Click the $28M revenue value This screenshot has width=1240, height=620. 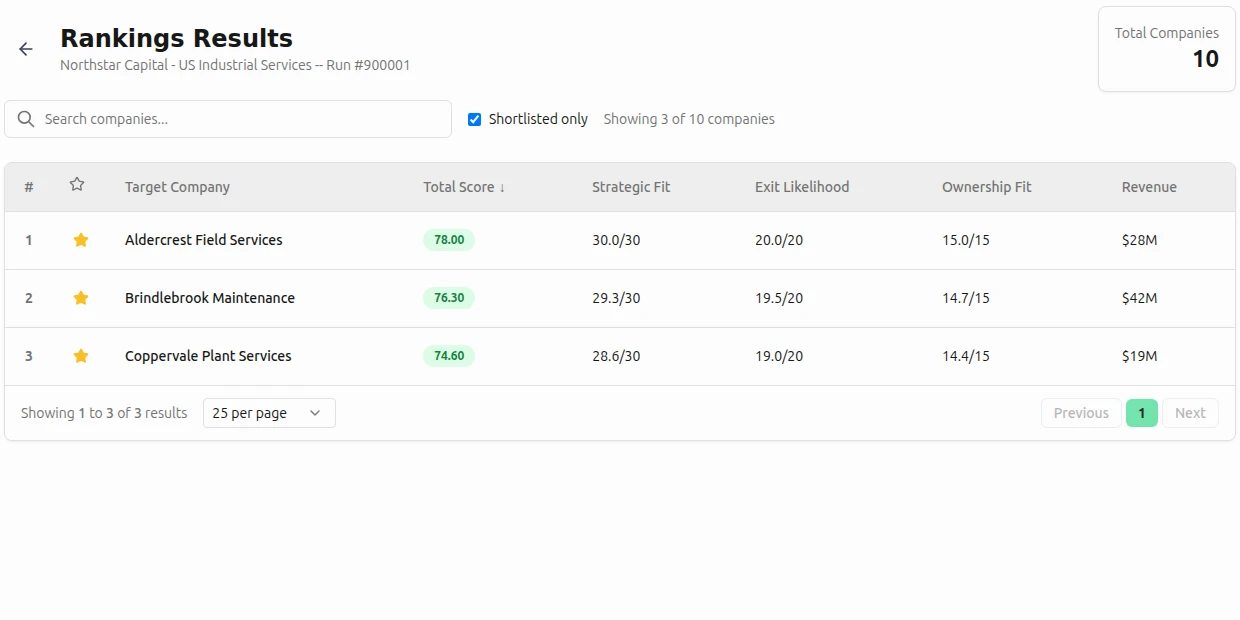click(1139, 240)
